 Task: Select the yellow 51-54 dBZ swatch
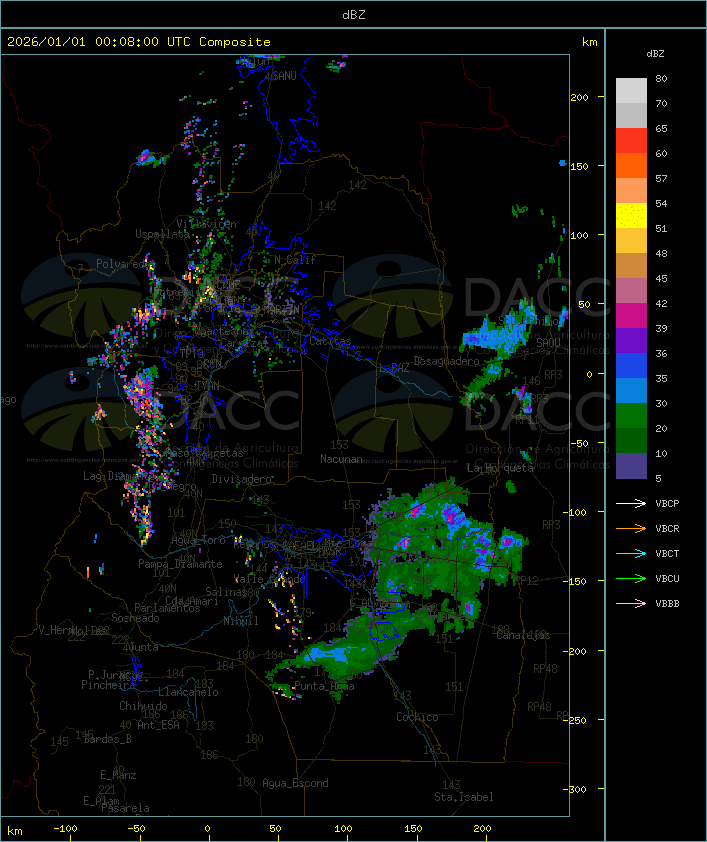pyautogui.click(x=631, y=215)
